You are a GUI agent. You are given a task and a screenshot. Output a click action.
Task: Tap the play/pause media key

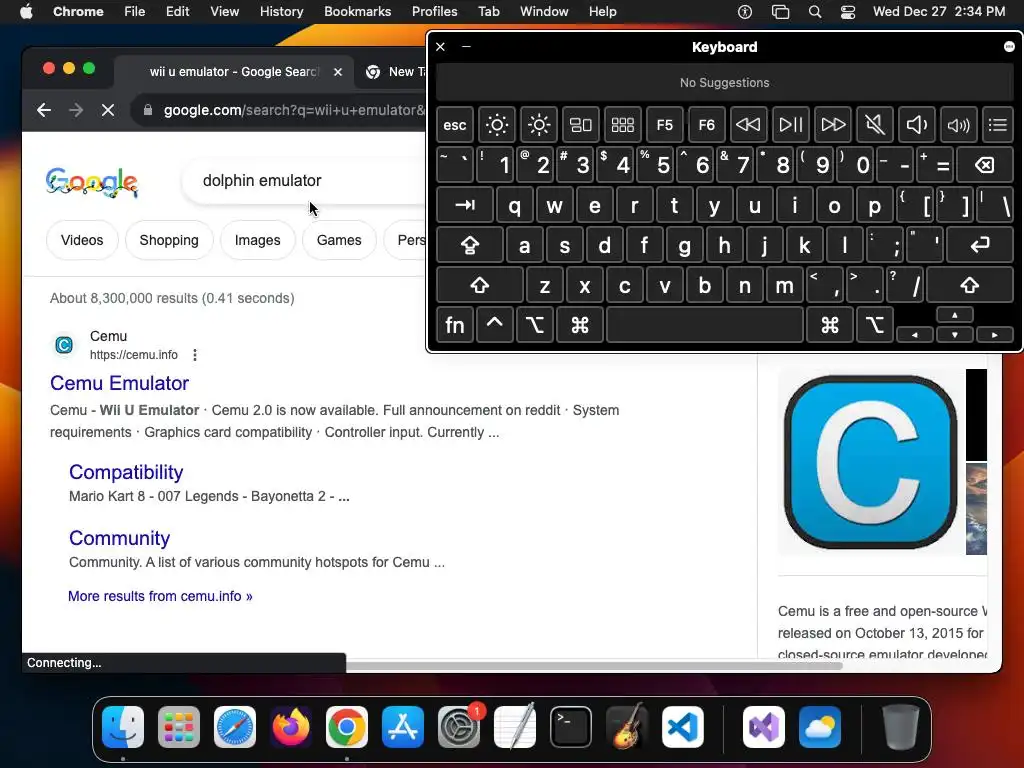point(790,125)
